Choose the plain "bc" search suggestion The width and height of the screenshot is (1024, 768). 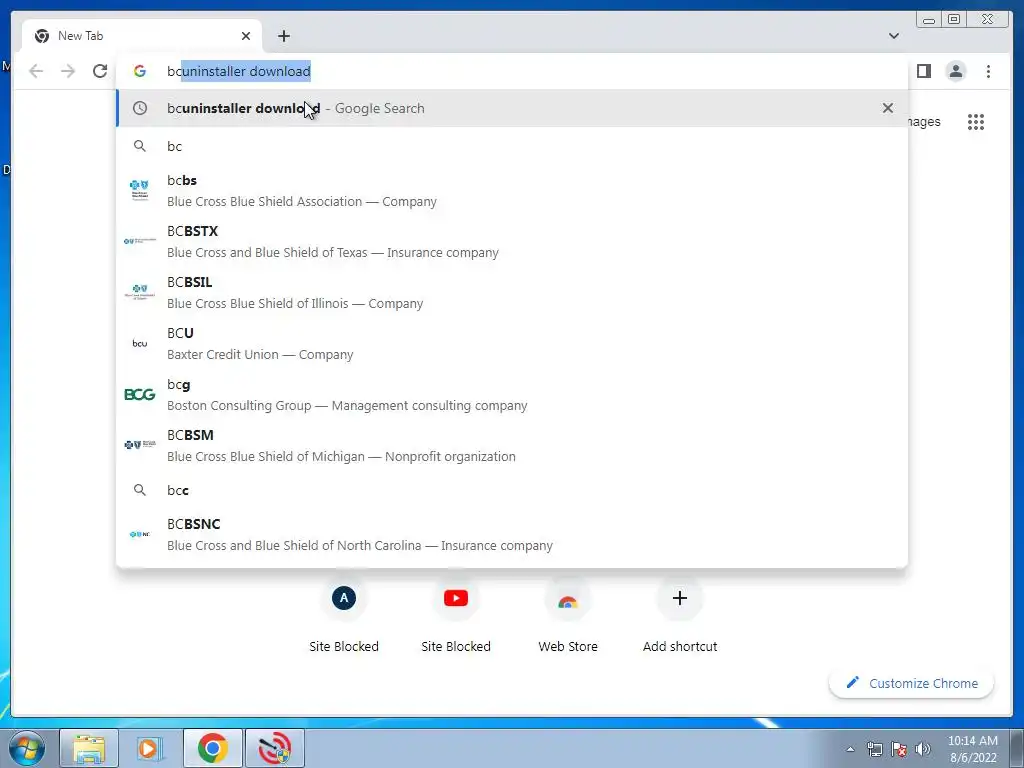click(511, 146)
